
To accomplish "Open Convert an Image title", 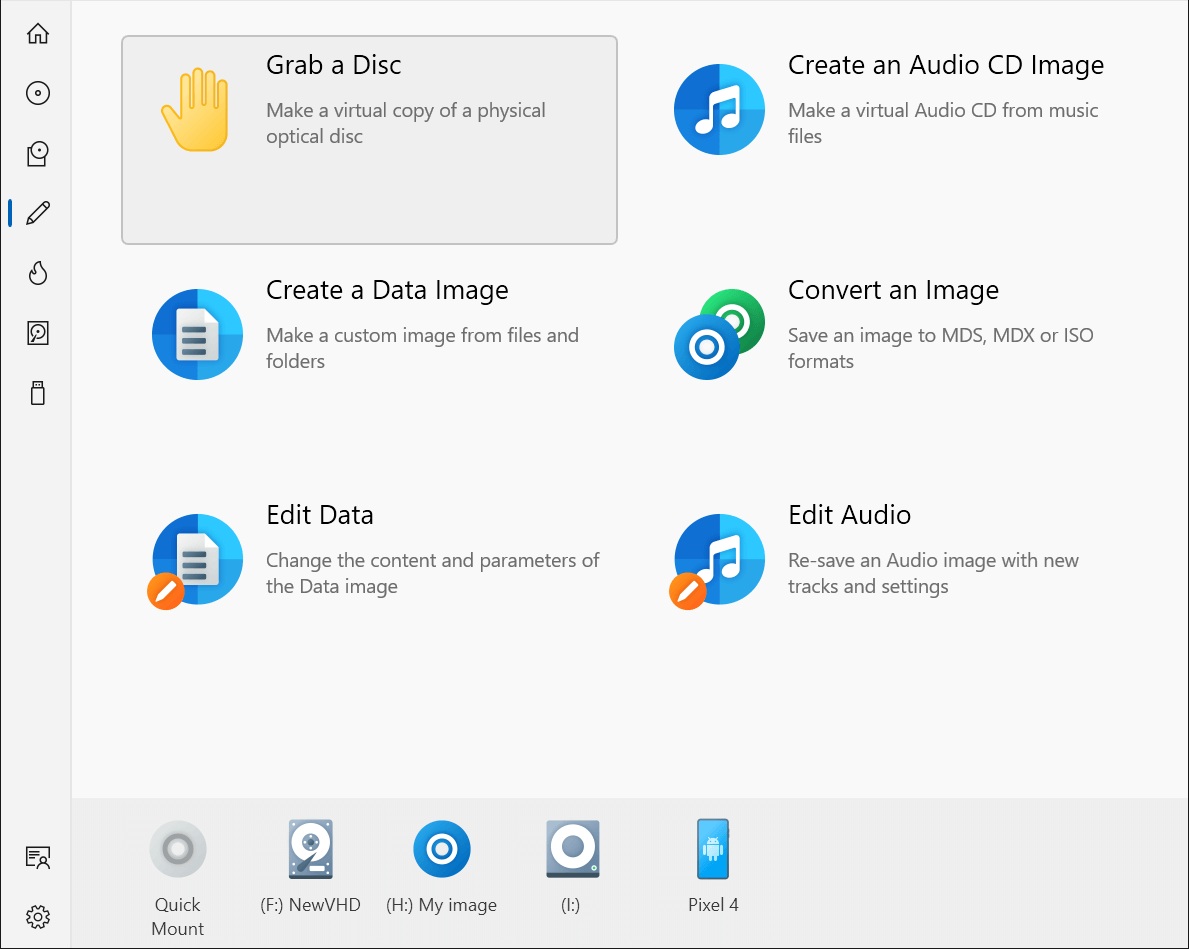I will (x=893, y=291).
